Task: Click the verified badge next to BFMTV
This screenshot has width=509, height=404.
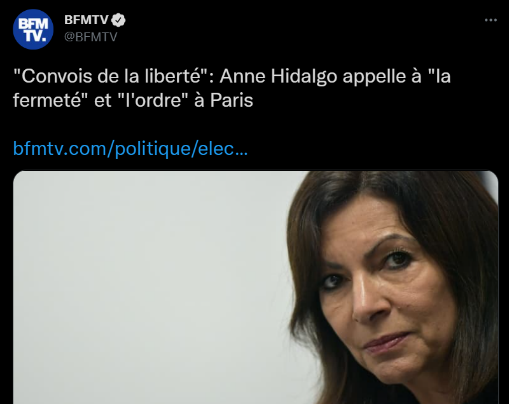Action: tap(118, 20)
